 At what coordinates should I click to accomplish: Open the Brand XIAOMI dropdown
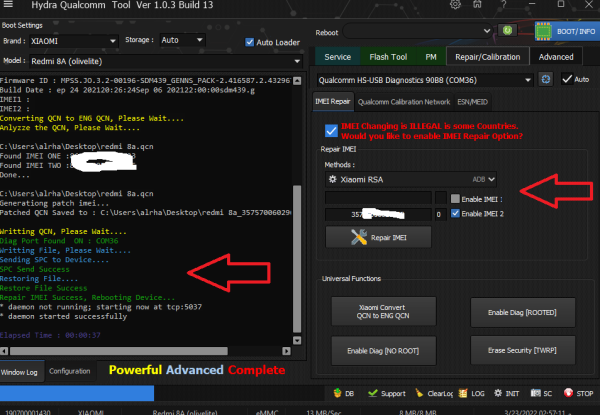coord(73,41)
